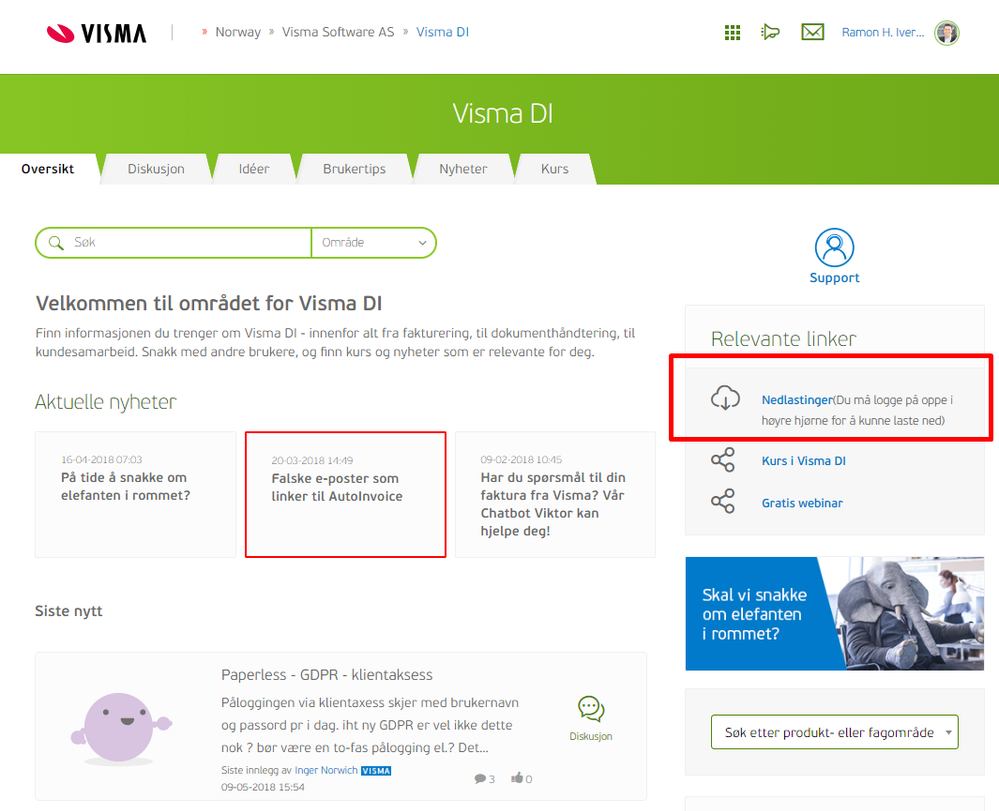Click the Visma DI page title
This screenshot has width=999, height=811.
[x=503, y=114]
